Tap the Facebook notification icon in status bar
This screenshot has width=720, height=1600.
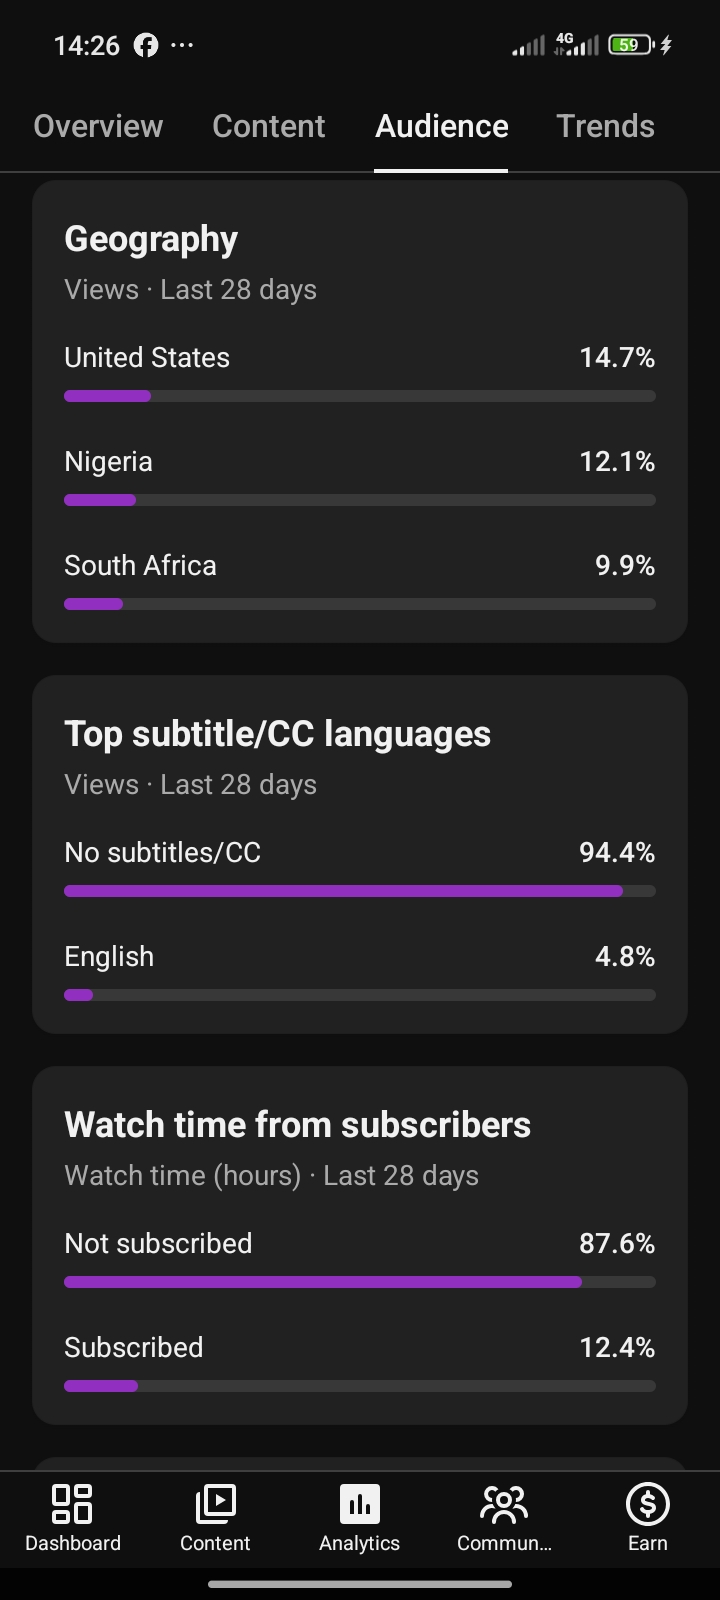click(146, 45)
